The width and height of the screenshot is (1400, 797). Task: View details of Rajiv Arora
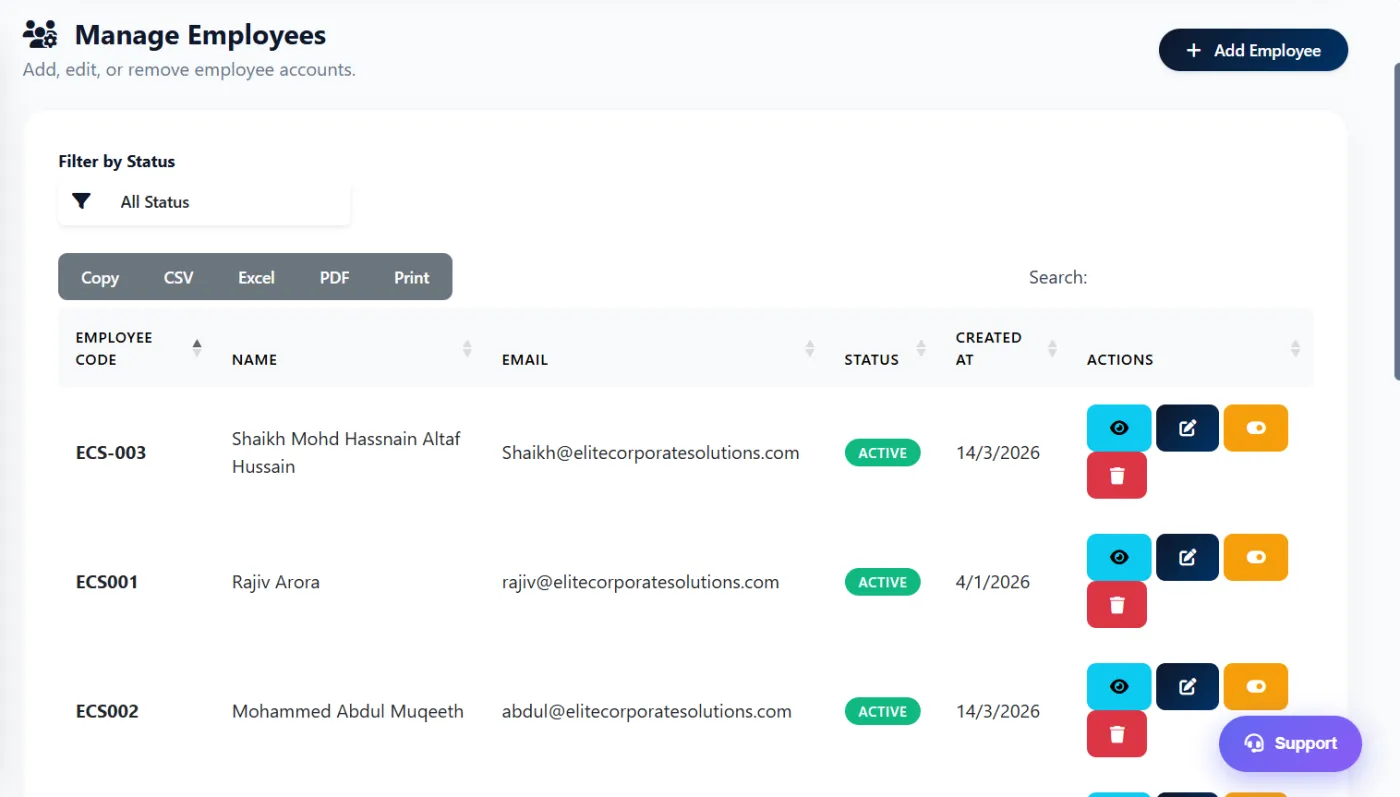pyautogui.click(x=1119, y=557)
